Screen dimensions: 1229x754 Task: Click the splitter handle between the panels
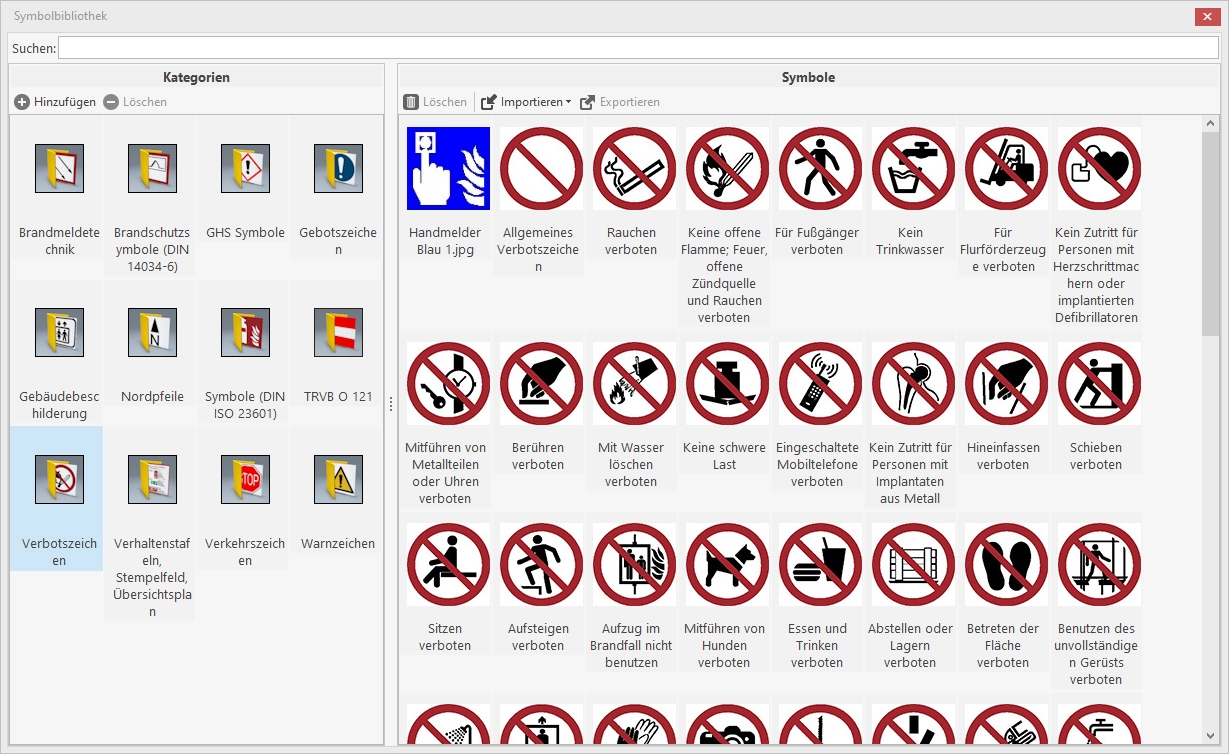[391, 403]
